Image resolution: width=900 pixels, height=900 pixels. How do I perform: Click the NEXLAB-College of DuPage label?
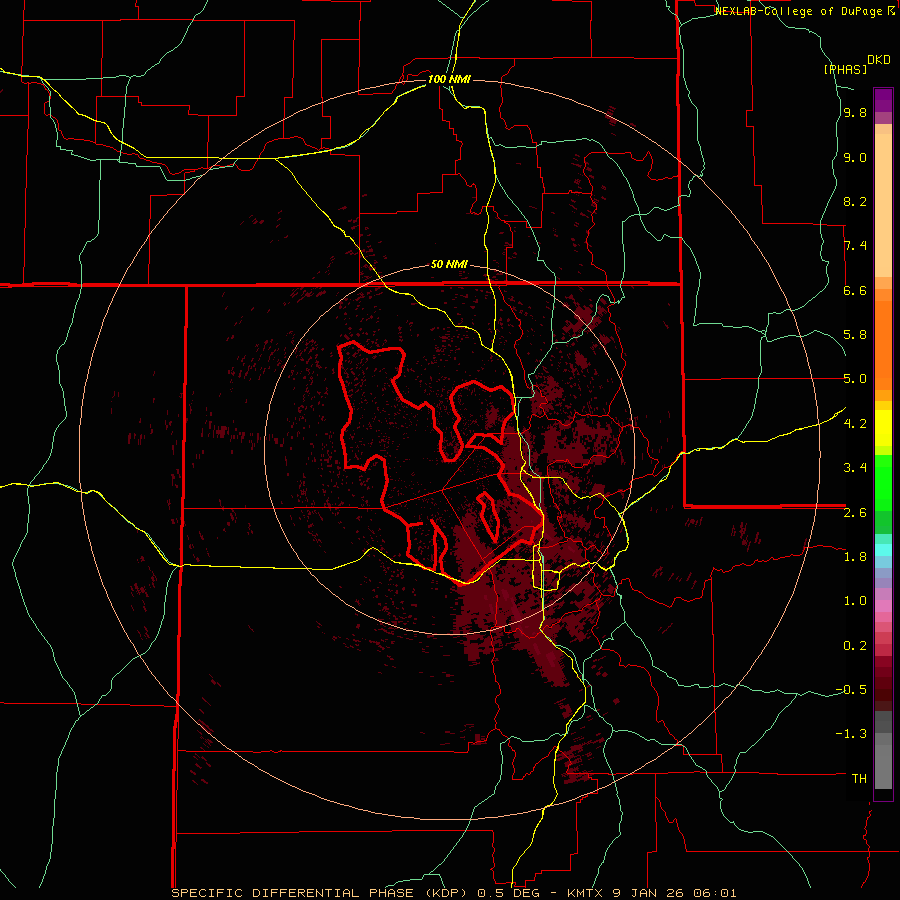click(x=800, y=11)
